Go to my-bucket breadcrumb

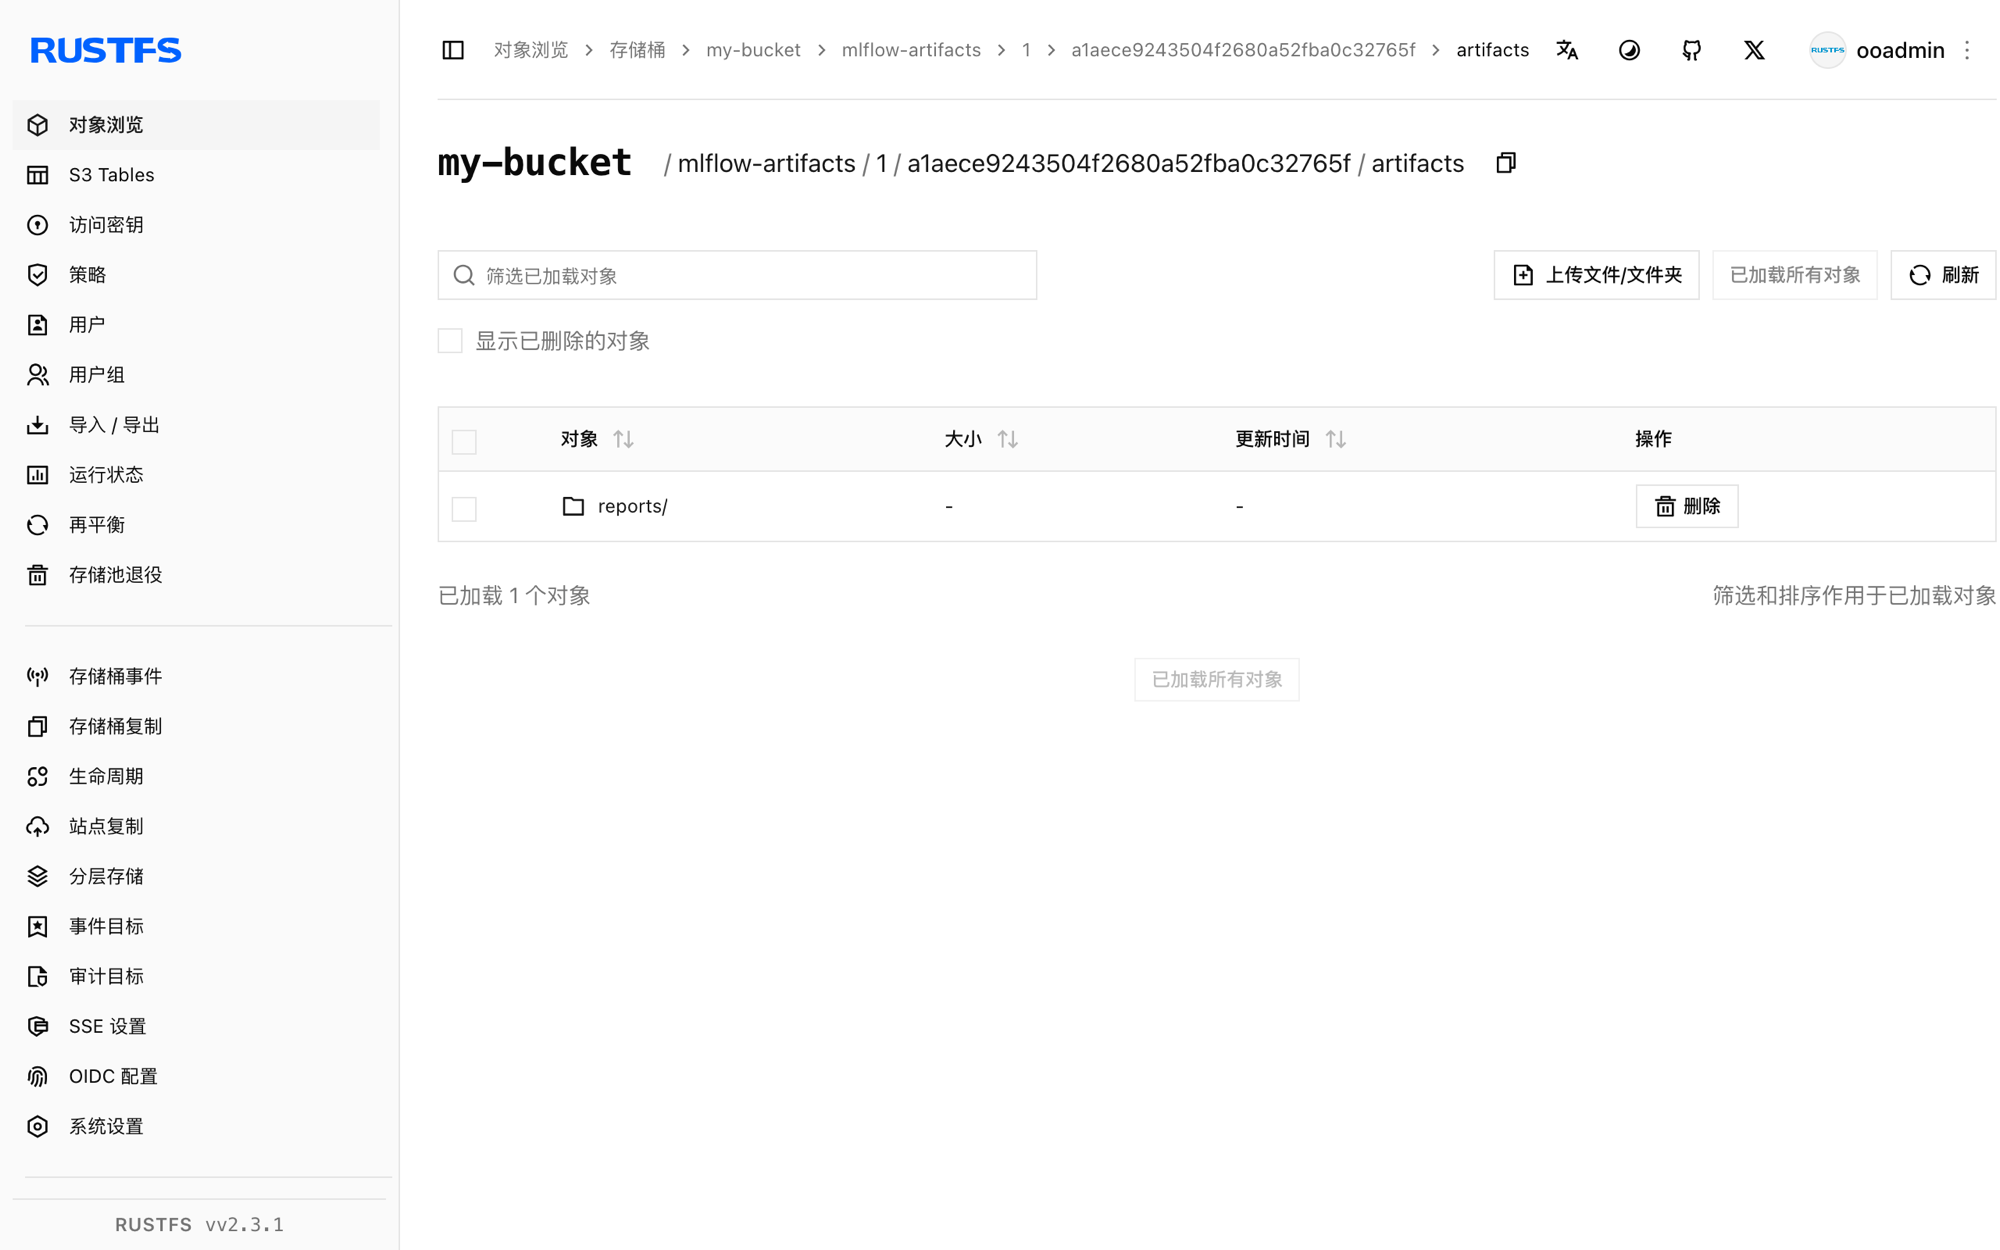click(753, 50)
